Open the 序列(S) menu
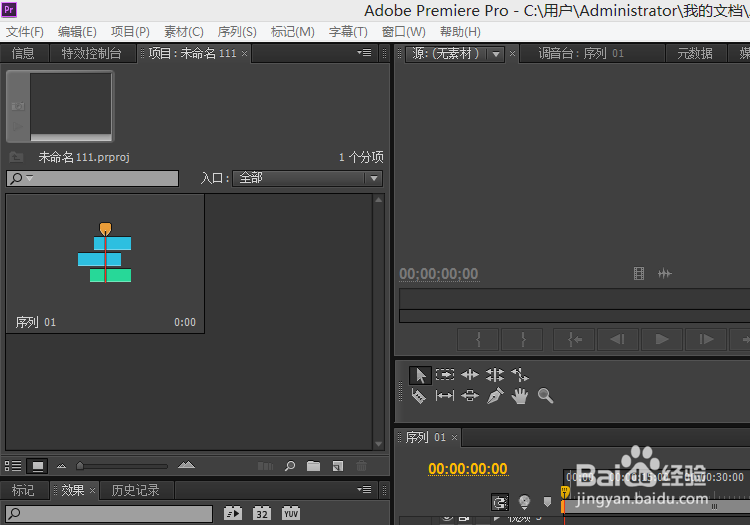 237,32
